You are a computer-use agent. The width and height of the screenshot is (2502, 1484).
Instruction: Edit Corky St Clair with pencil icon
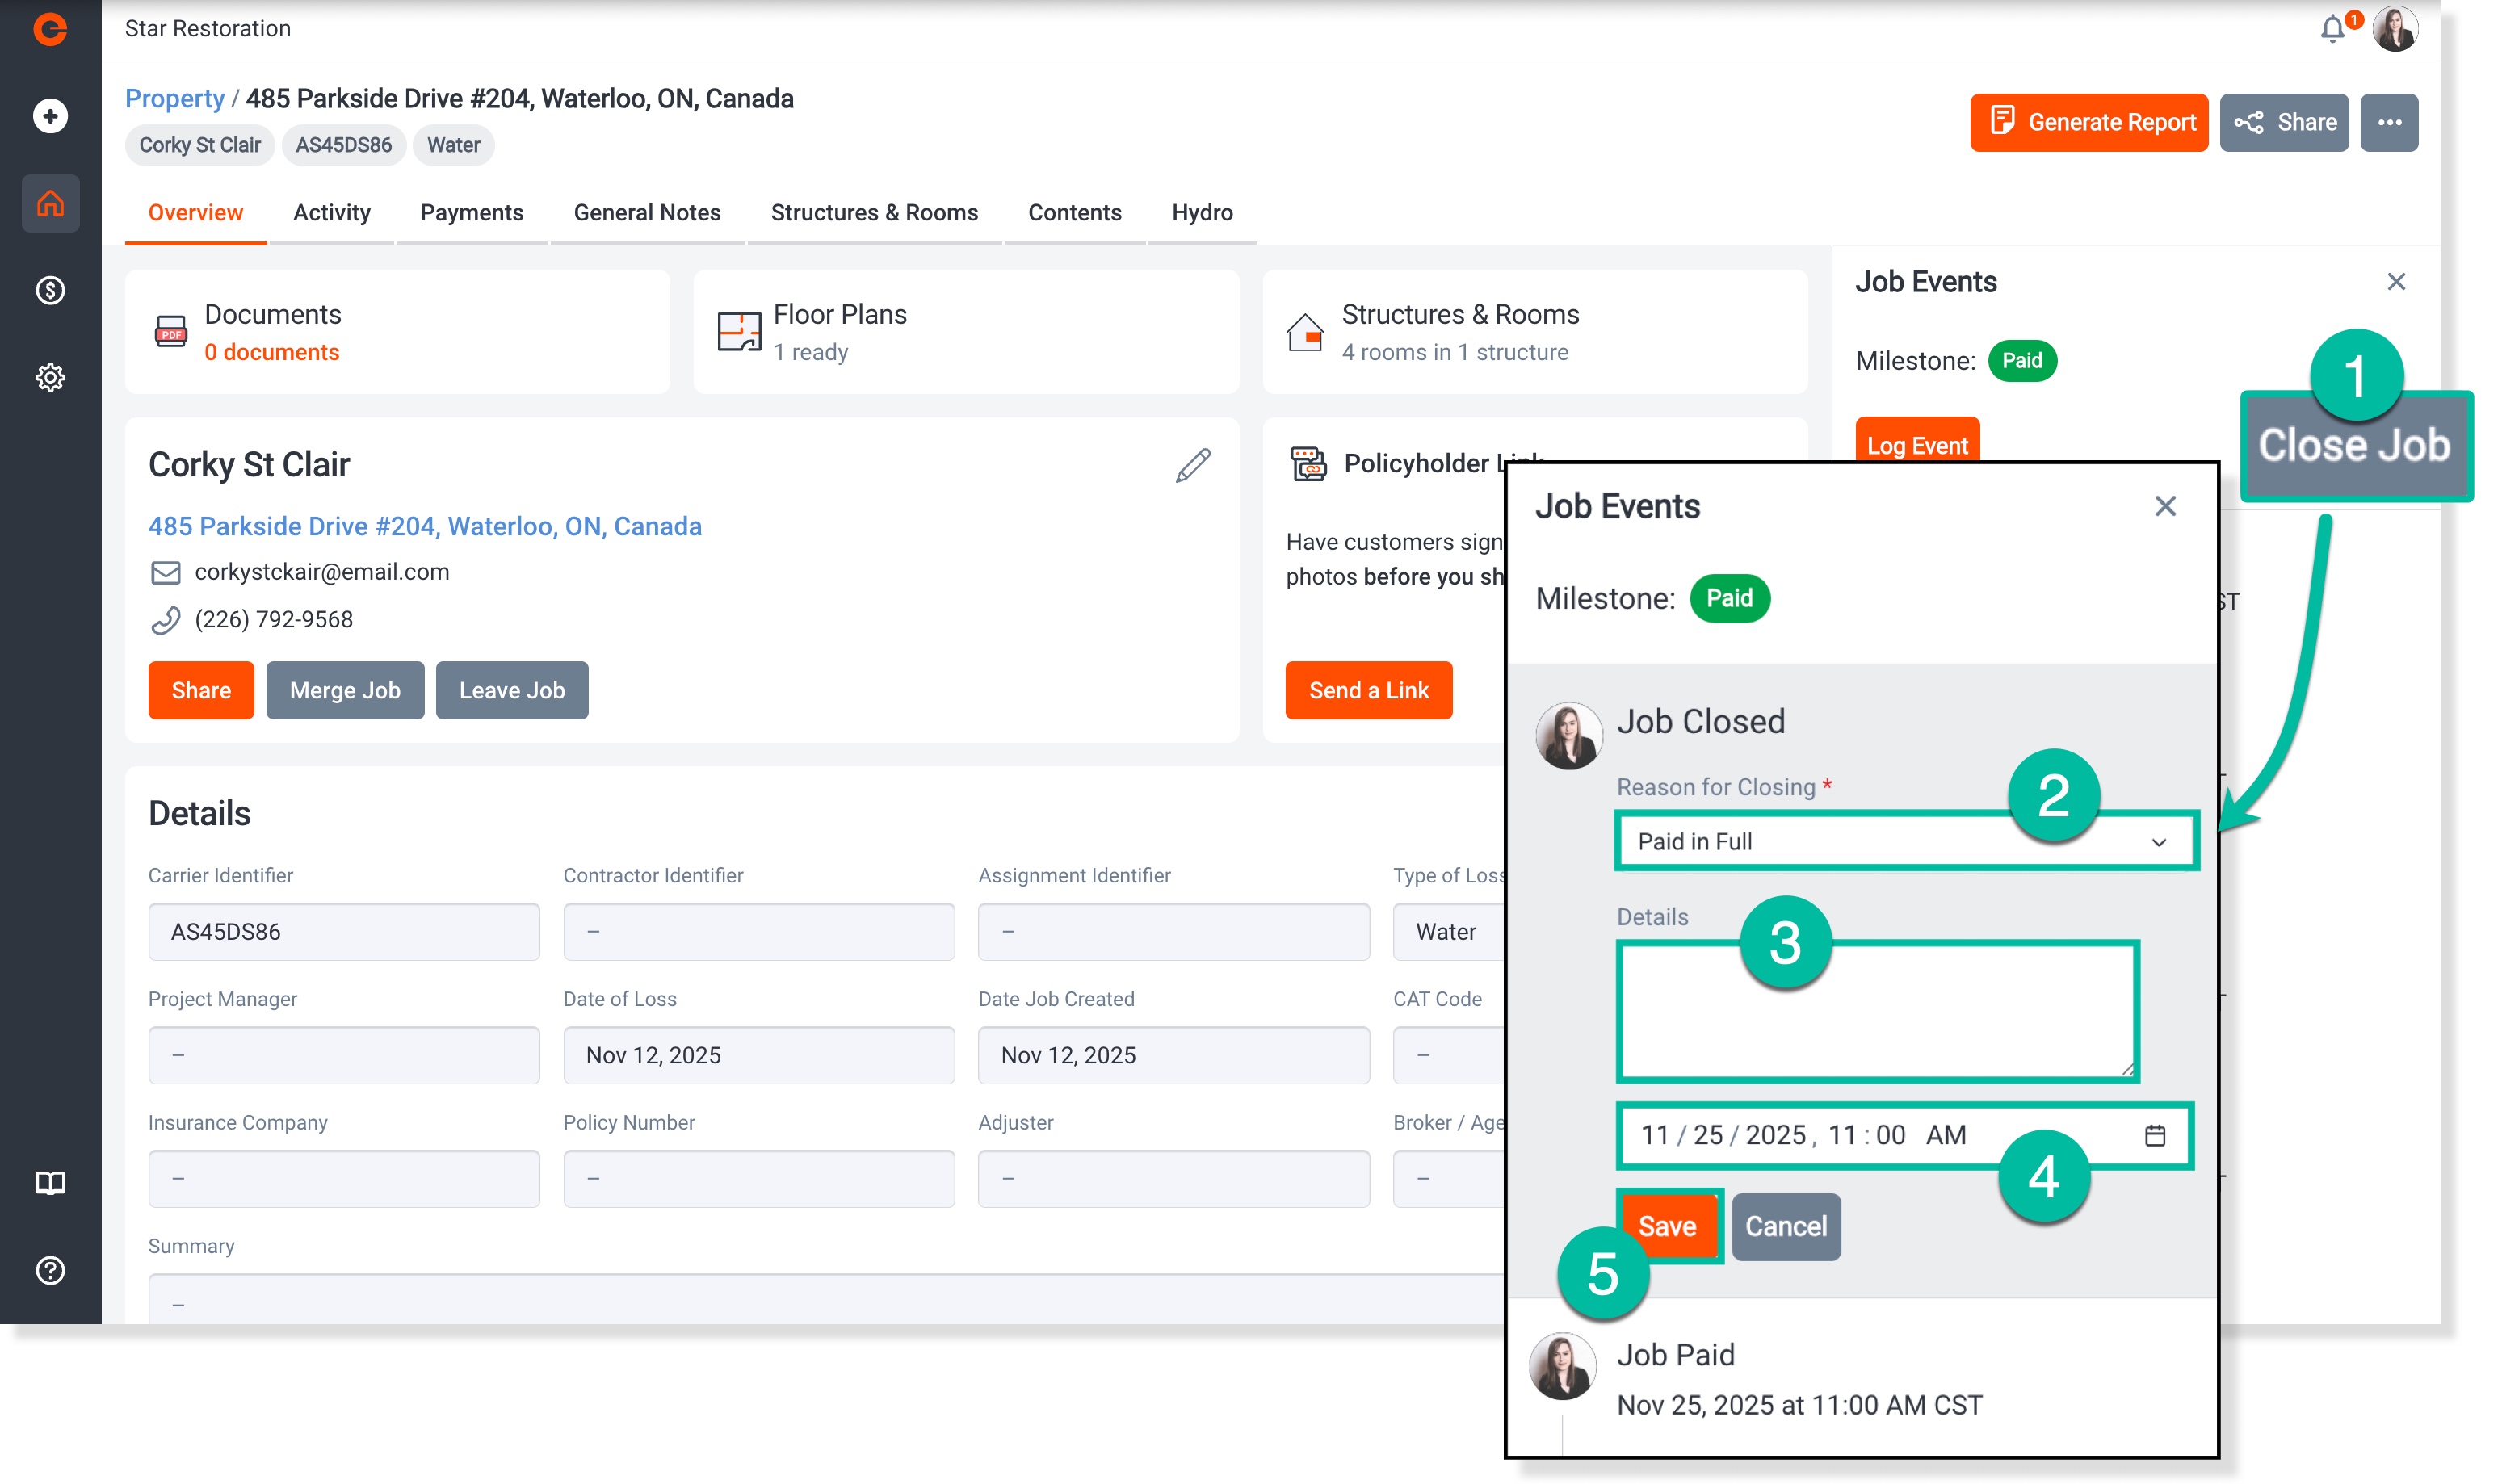point(1192,465)
